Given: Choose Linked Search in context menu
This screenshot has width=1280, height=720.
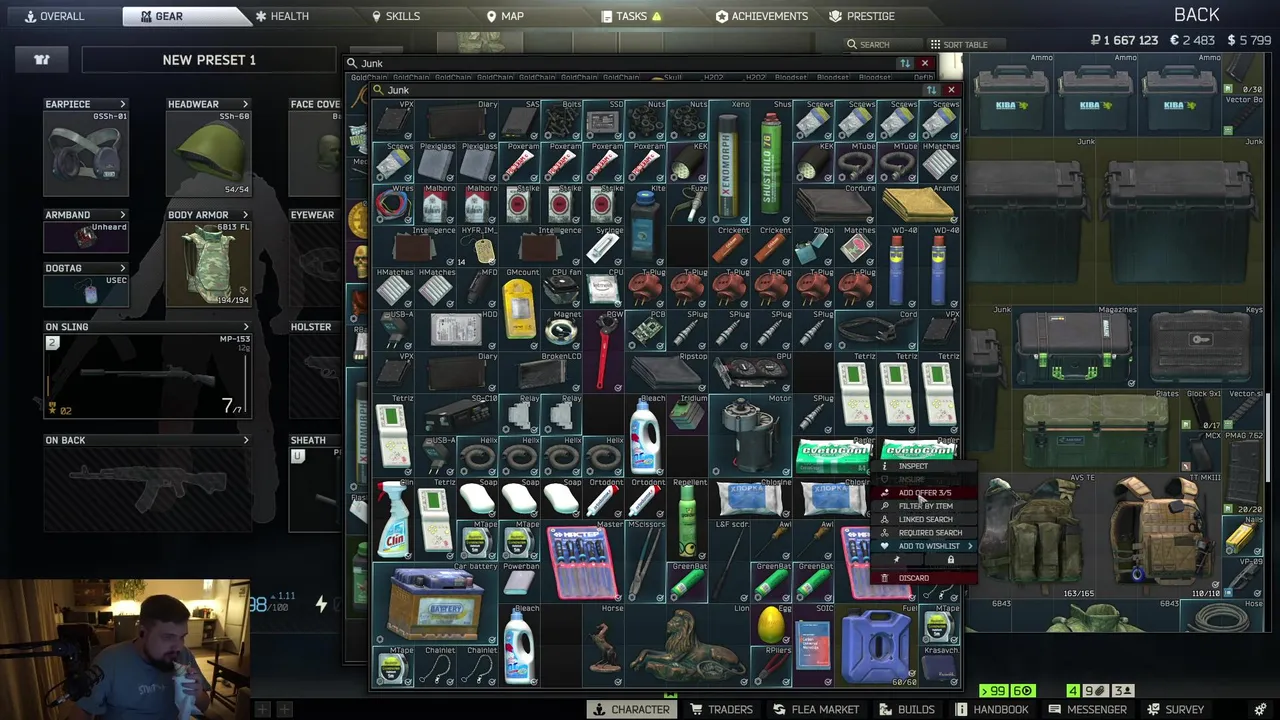Looking at the screenshot, I should 925,519.
